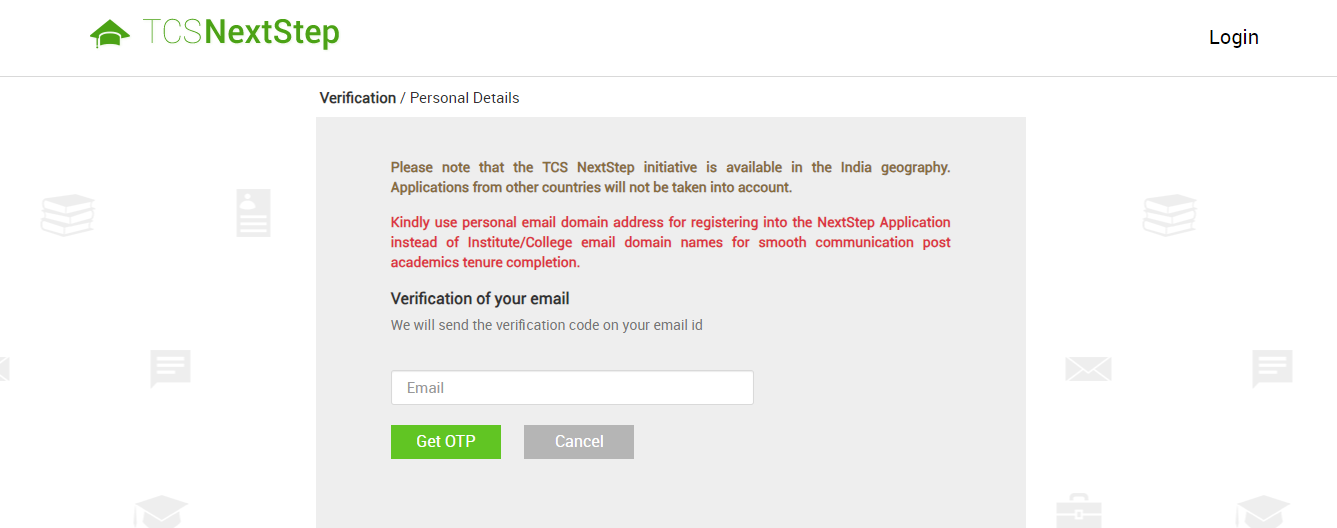Click the India geography availability note
This screenshot has width=1337, height=528.
coord(670,177)
